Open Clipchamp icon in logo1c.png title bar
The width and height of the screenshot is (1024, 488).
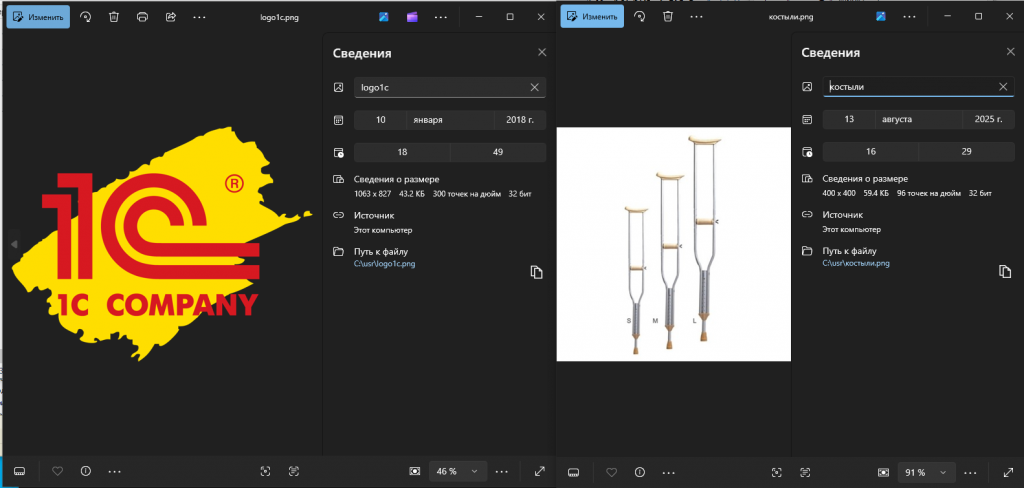pyautogui.click(x=412, y=17)
